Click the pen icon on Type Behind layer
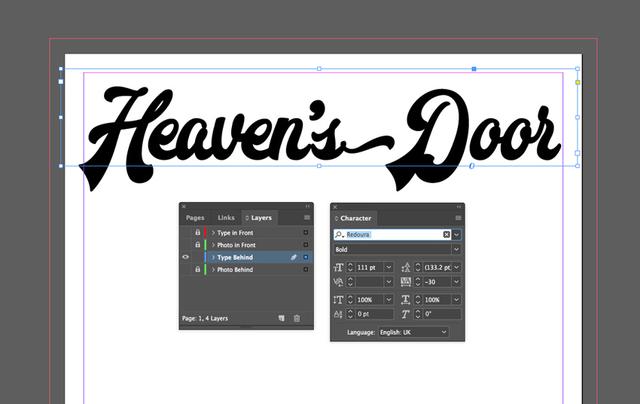Image resolution: width=640 pixels, height=404 pixels. [x=293, y=257]
